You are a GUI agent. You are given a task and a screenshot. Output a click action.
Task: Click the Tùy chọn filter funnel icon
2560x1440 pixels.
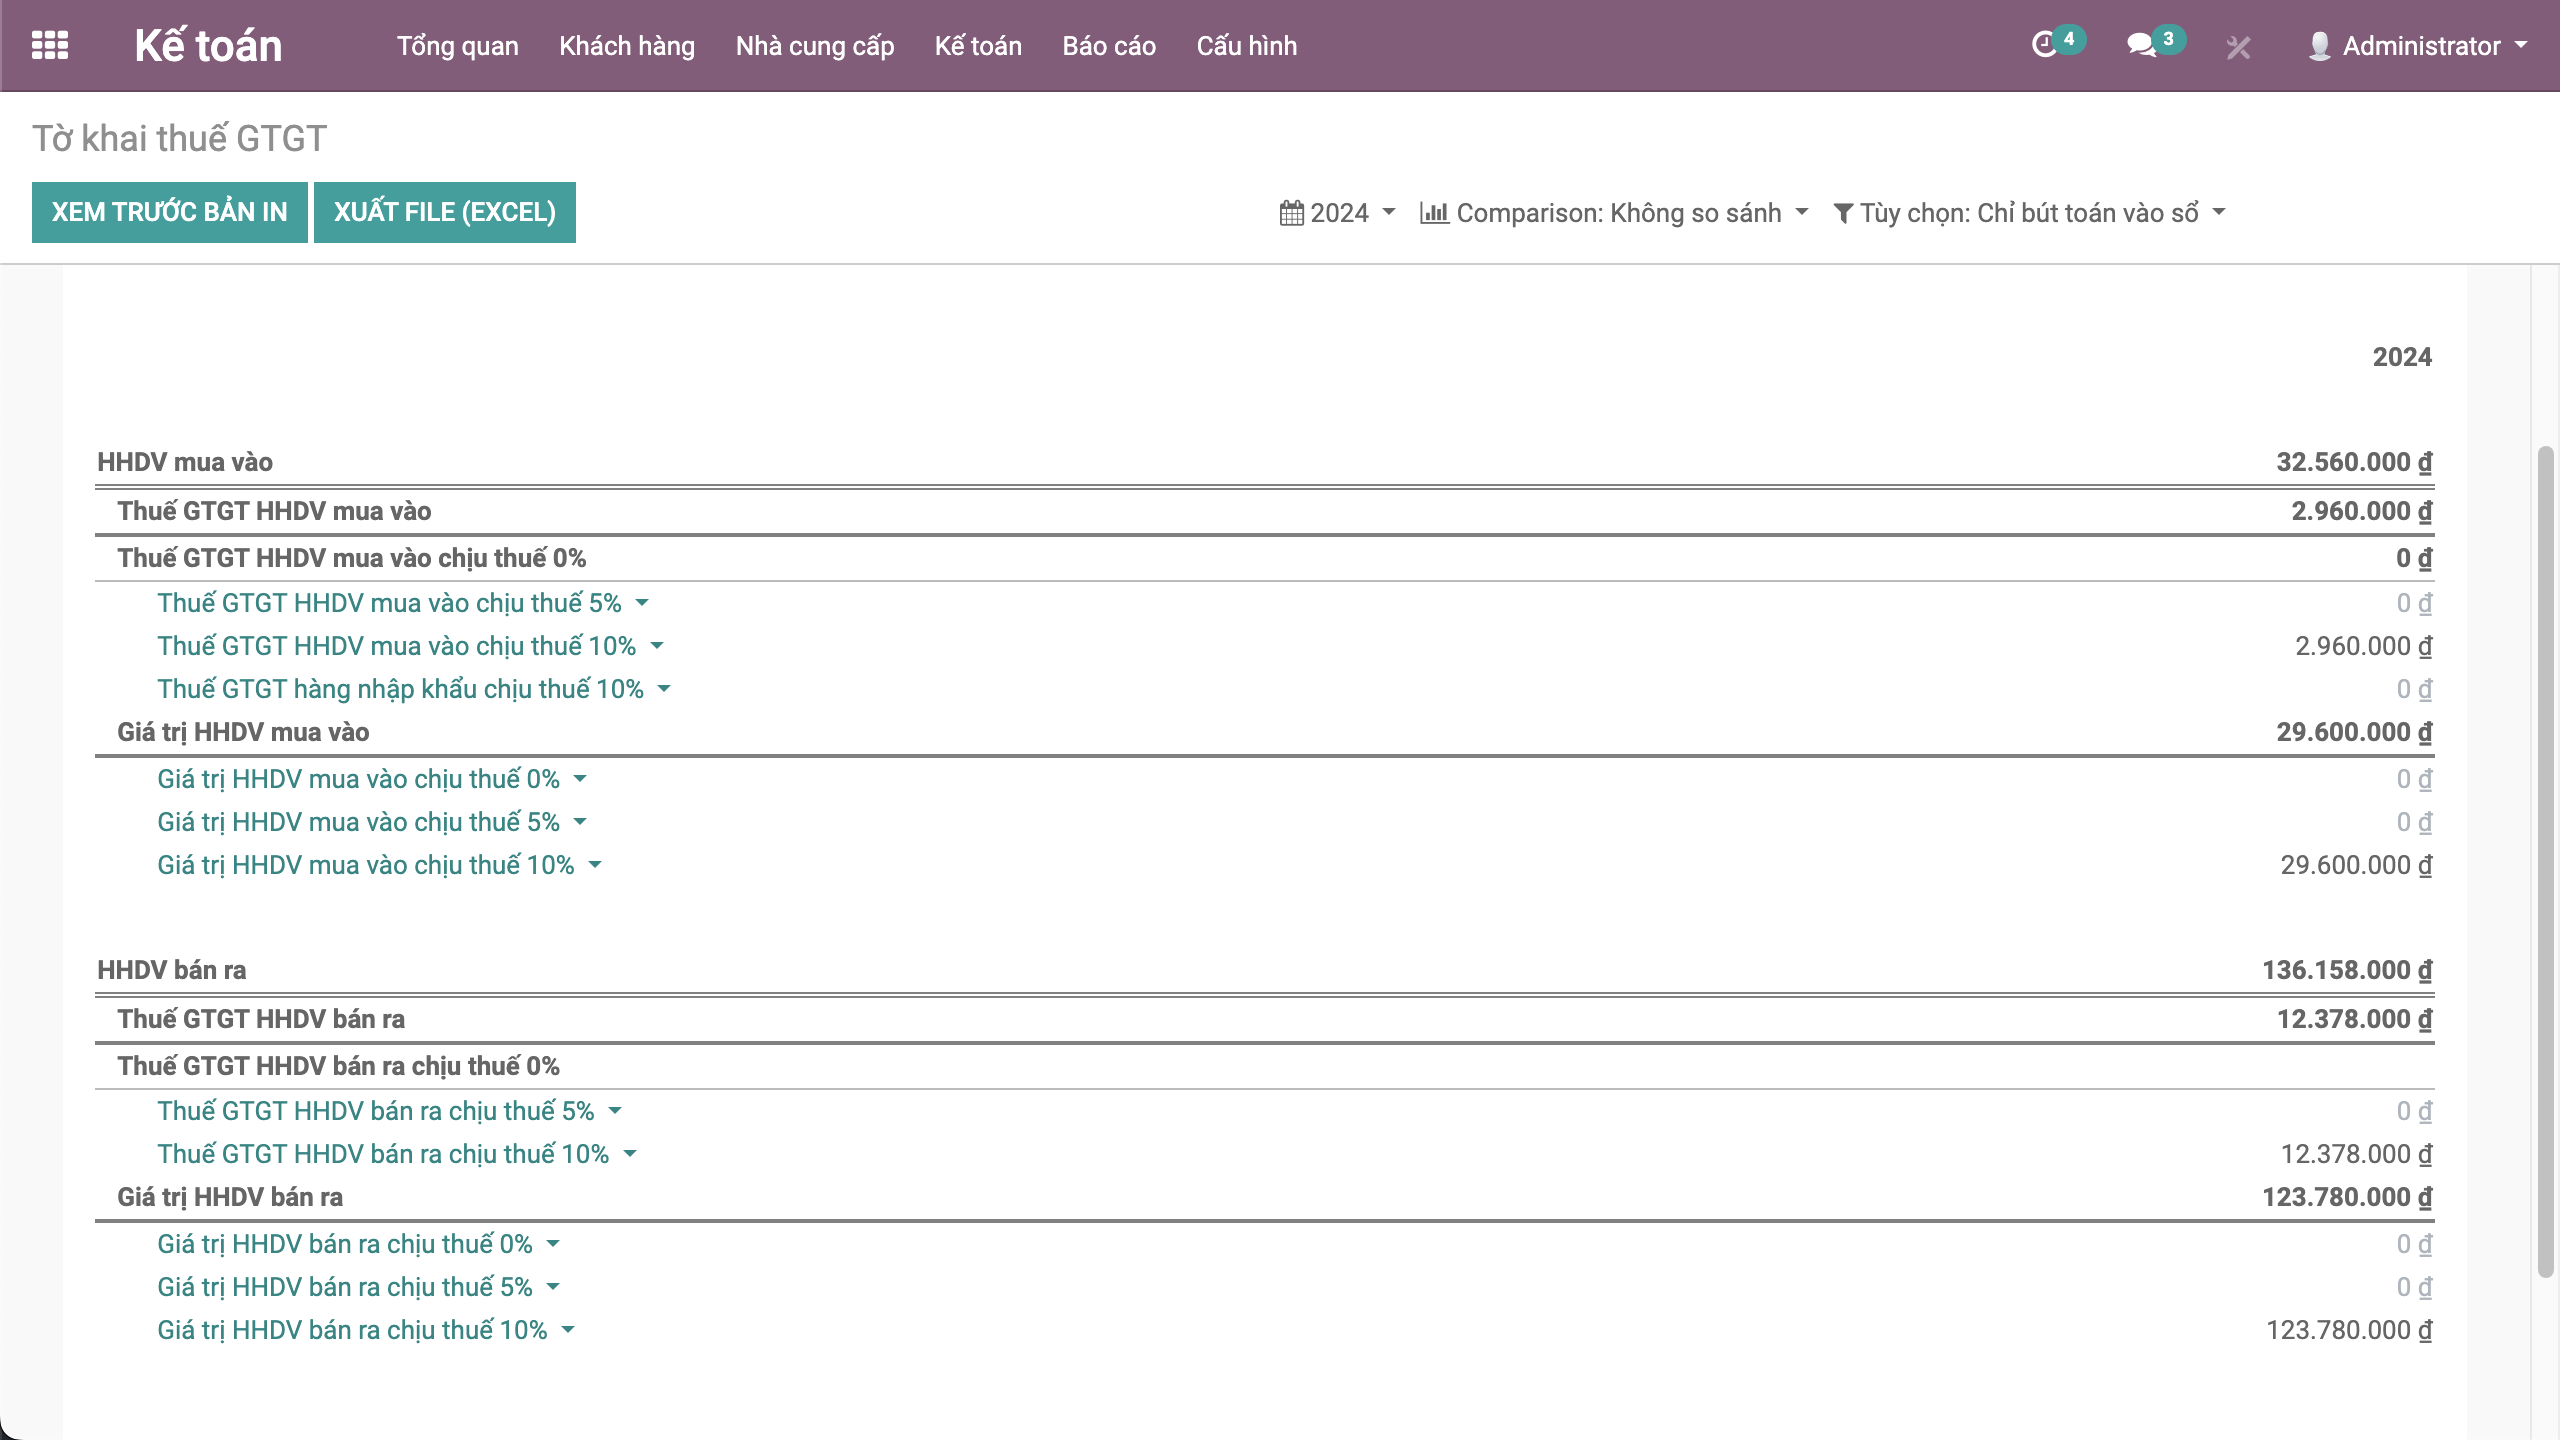click(x=1843, y=213)
